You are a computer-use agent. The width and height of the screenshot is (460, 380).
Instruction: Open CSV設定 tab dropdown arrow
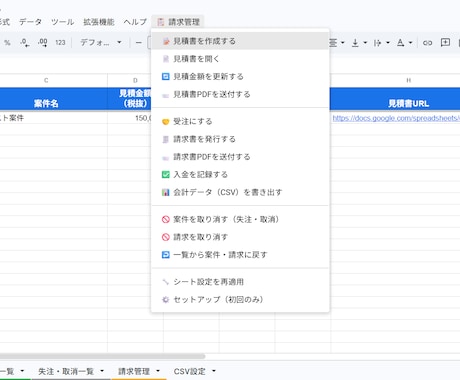[x=214, y=371]
